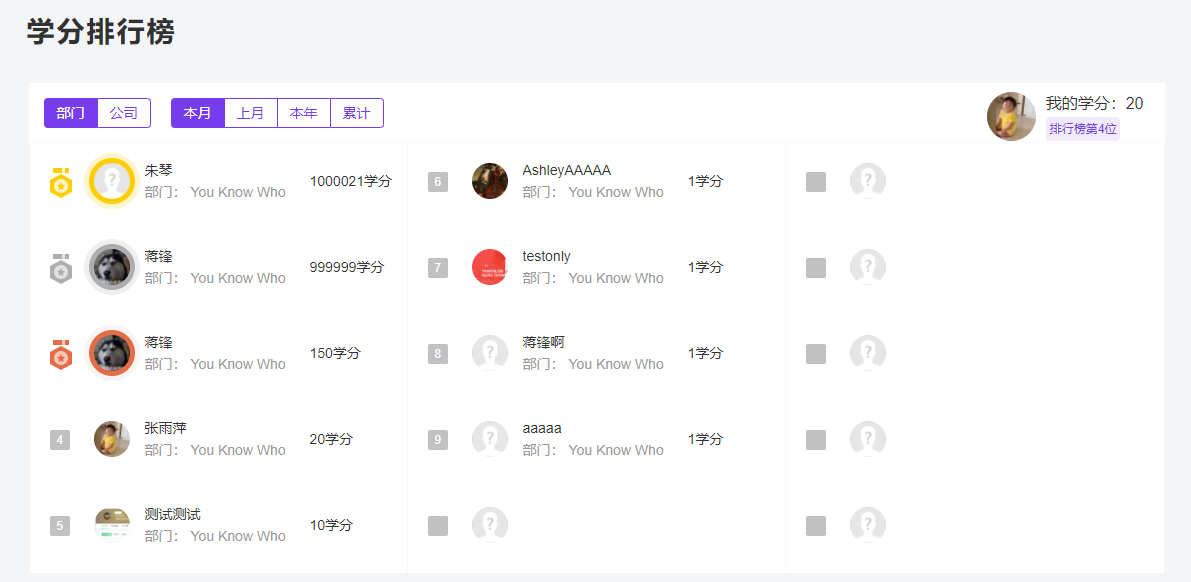
Task: Open husky avatar with 999999学分
Action: click(x=112, y=267)
